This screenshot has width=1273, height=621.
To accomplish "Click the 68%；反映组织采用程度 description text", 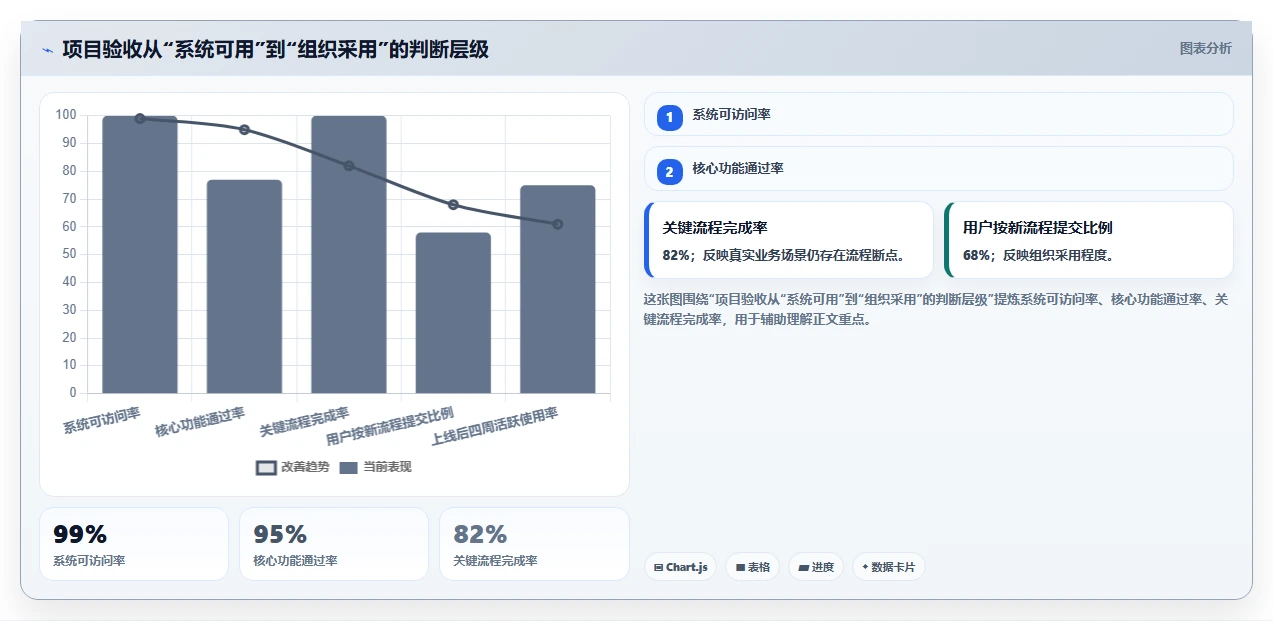I will coord(1038,256).
